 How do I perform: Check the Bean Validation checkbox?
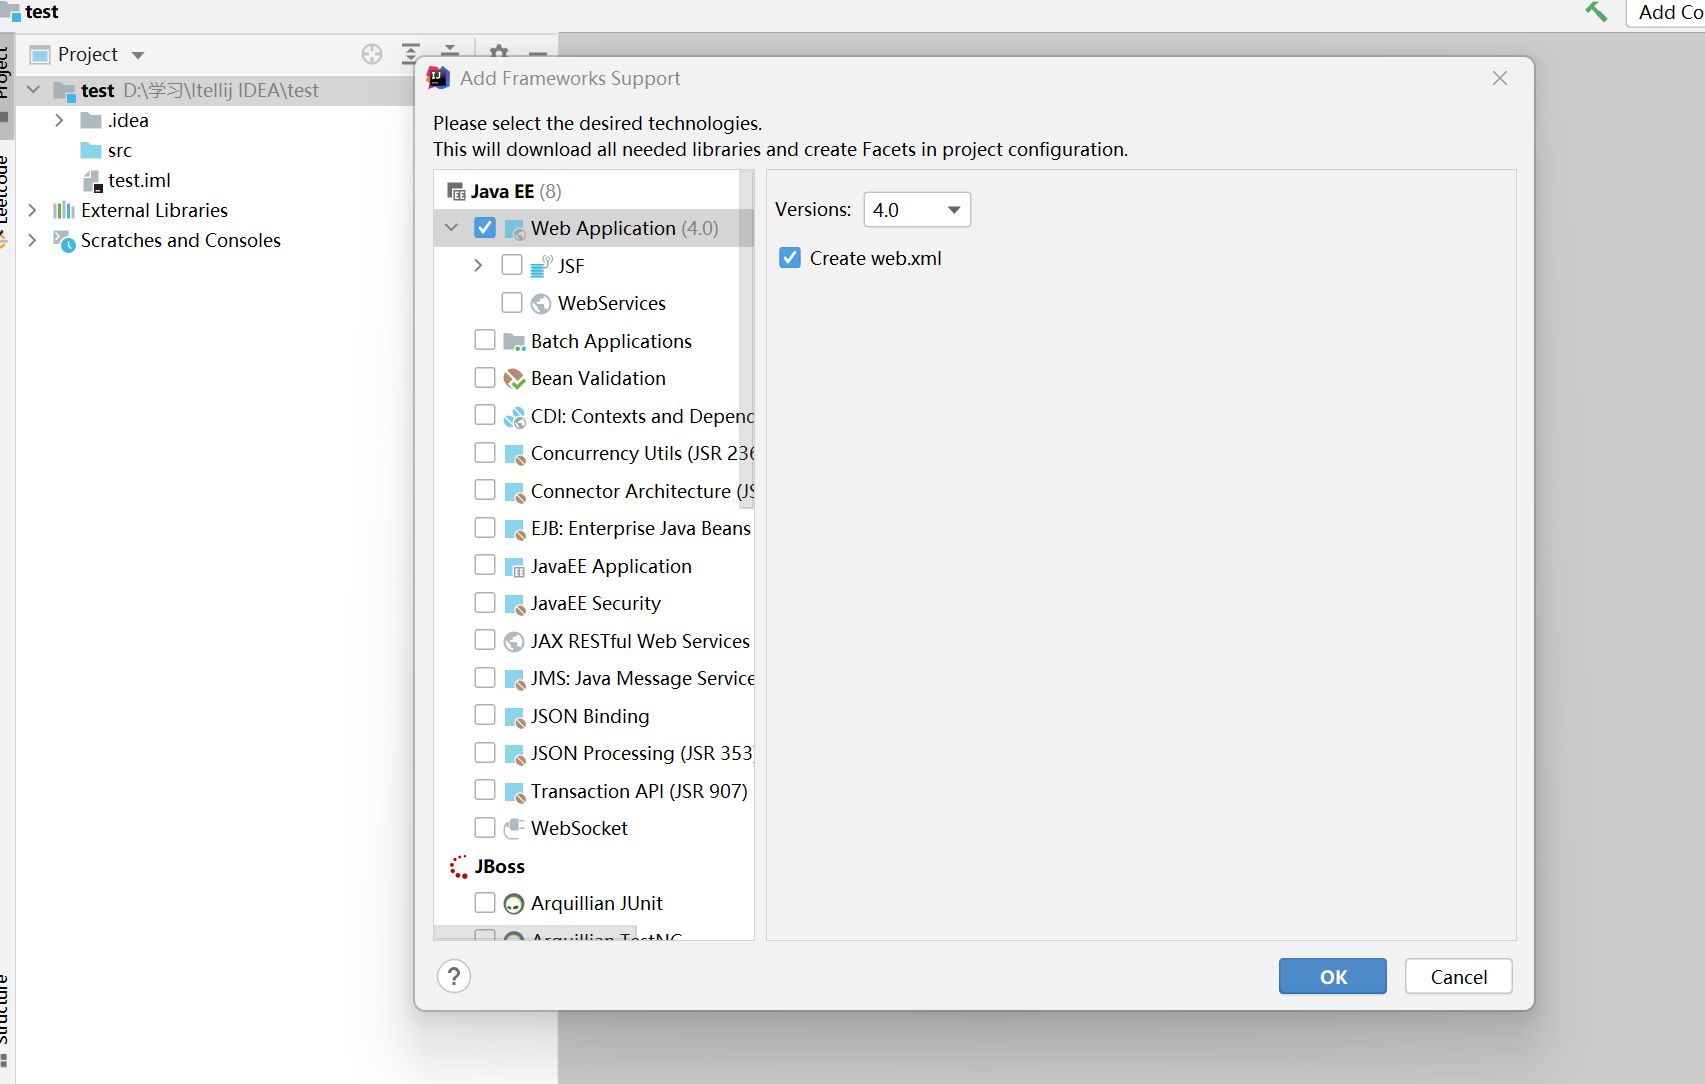click(x=485, y=377)
